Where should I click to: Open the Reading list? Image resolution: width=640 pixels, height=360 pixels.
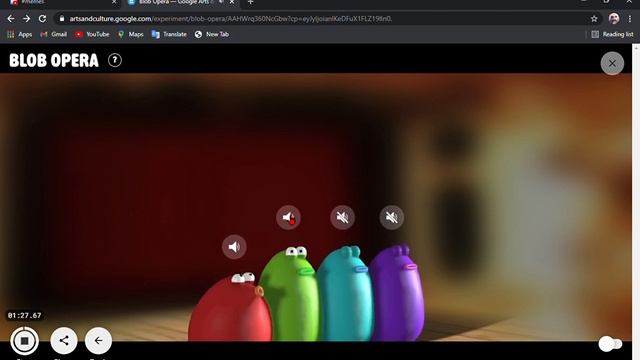pyautogui.click(x=613, y=34)
